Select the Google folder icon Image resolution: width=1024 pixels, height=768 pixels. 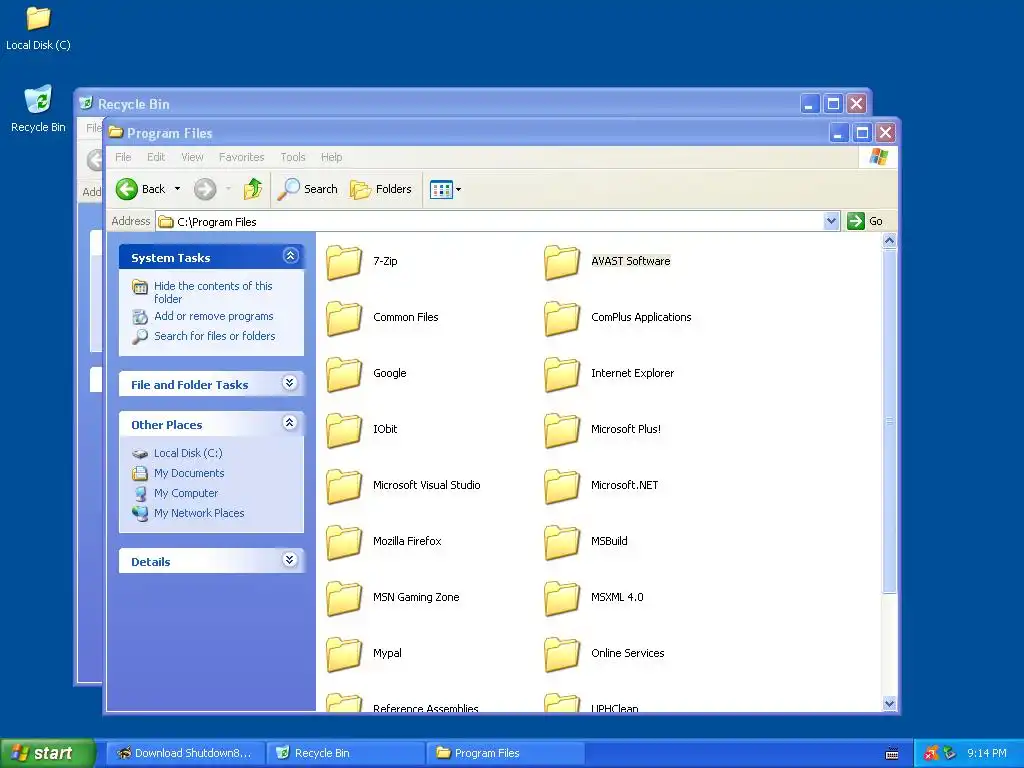(344, 374)
